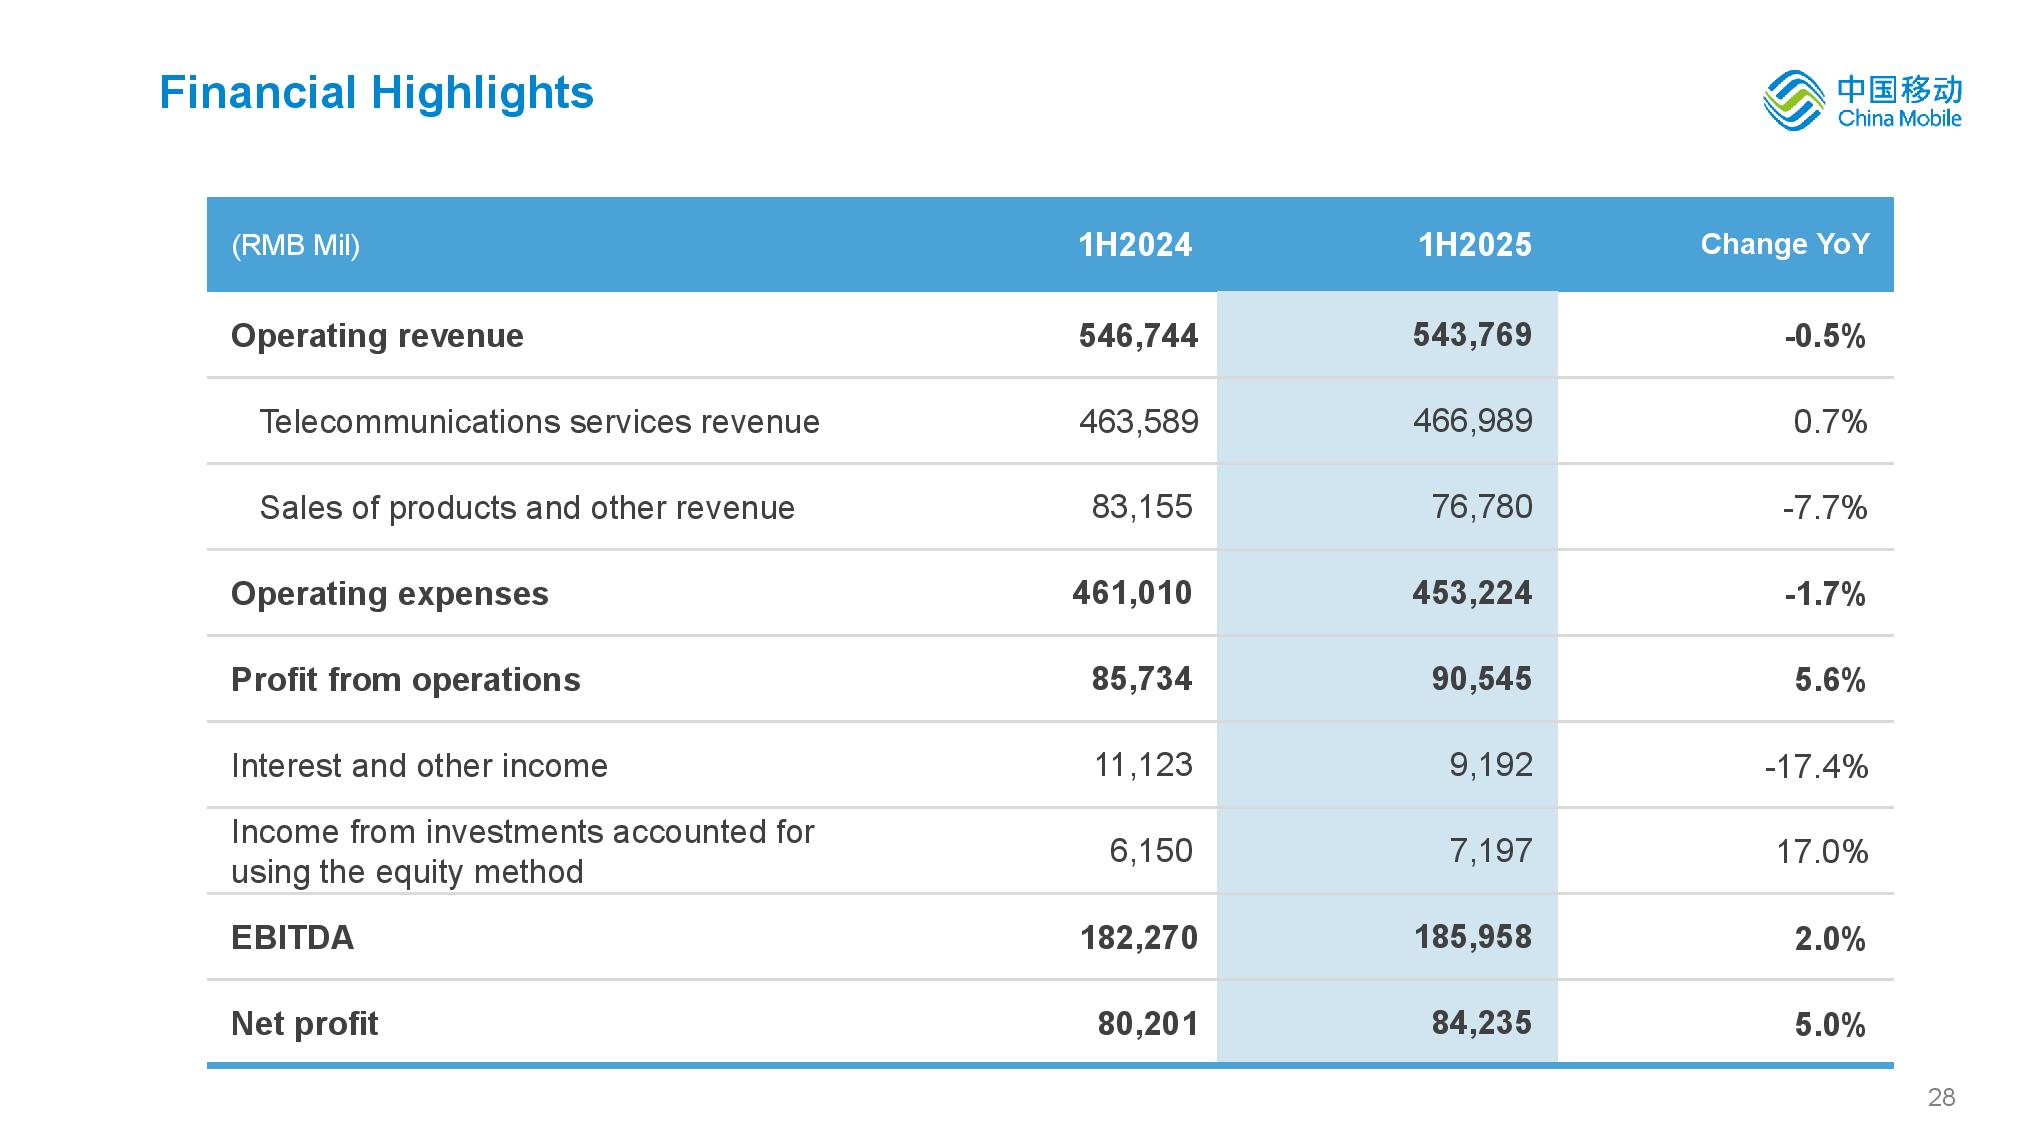Select Interest and other income label
The image size is (2038, 1146).
(x=419, y=766)
